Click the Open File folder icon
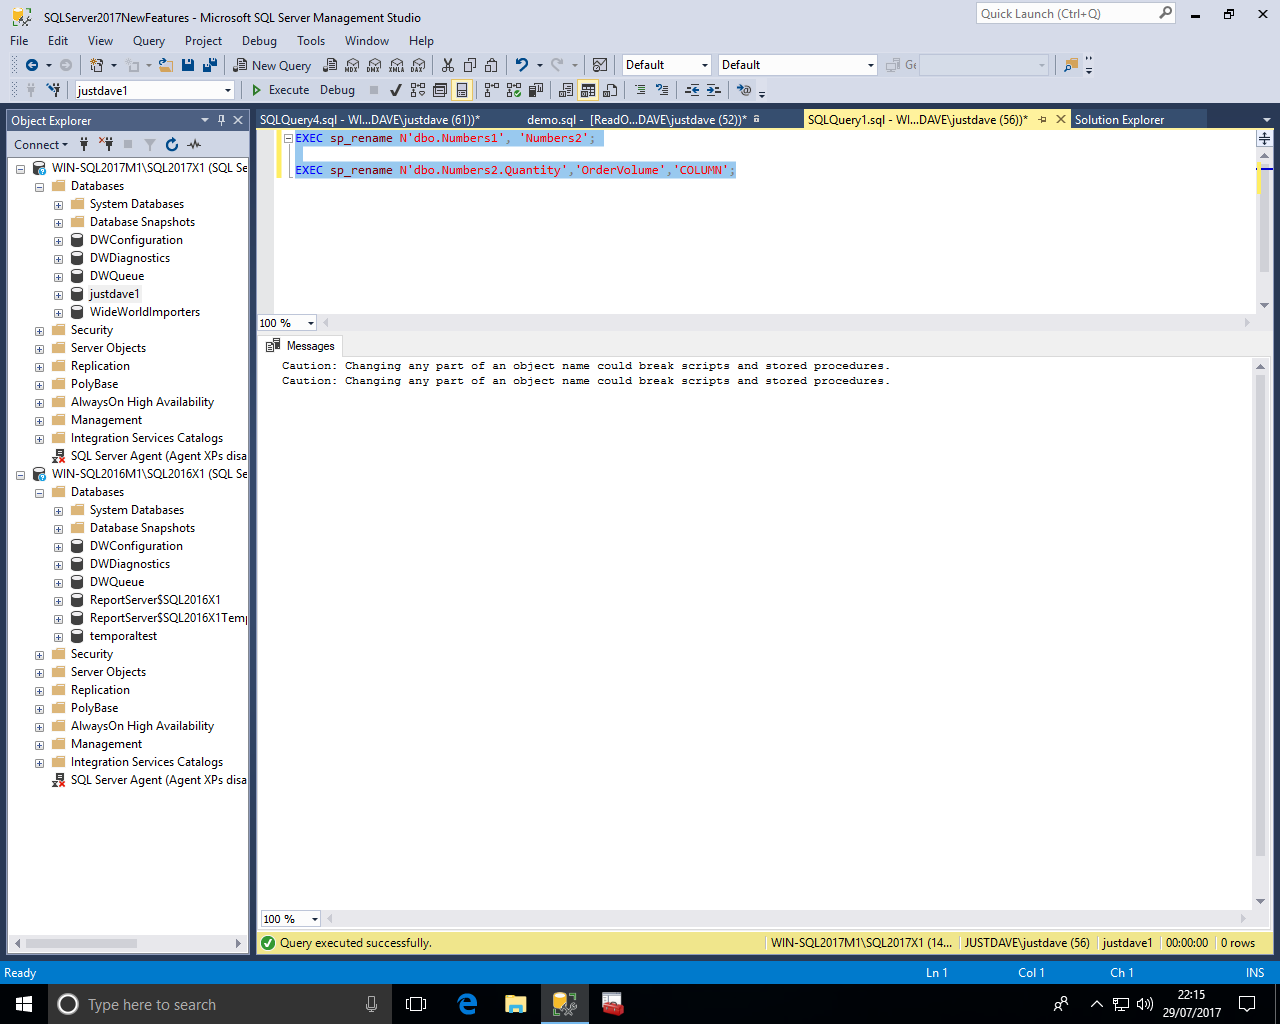 166,65
